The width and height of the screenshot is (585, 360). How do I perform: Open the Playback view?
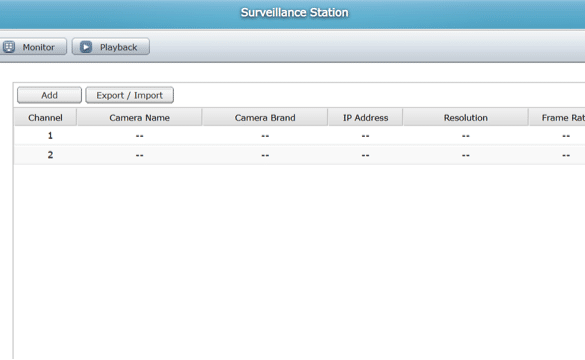click(x=111, y=47)
